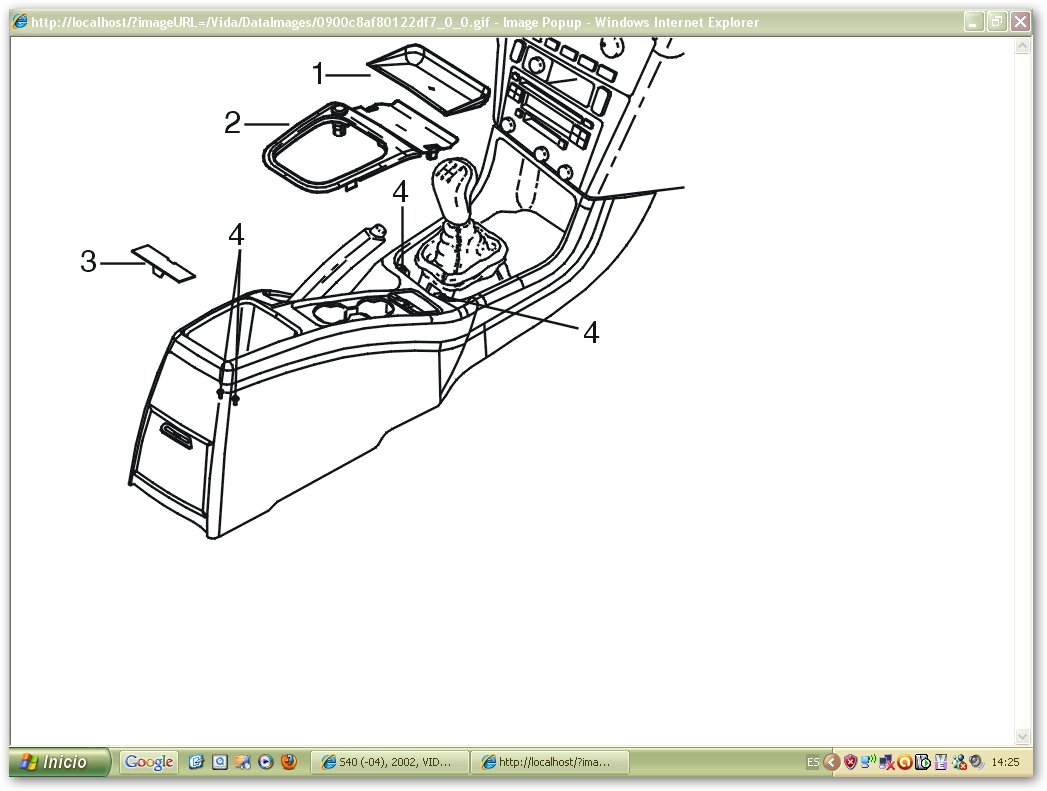
Task: Click the 14:25 system clock
Action: (1005, 762)
